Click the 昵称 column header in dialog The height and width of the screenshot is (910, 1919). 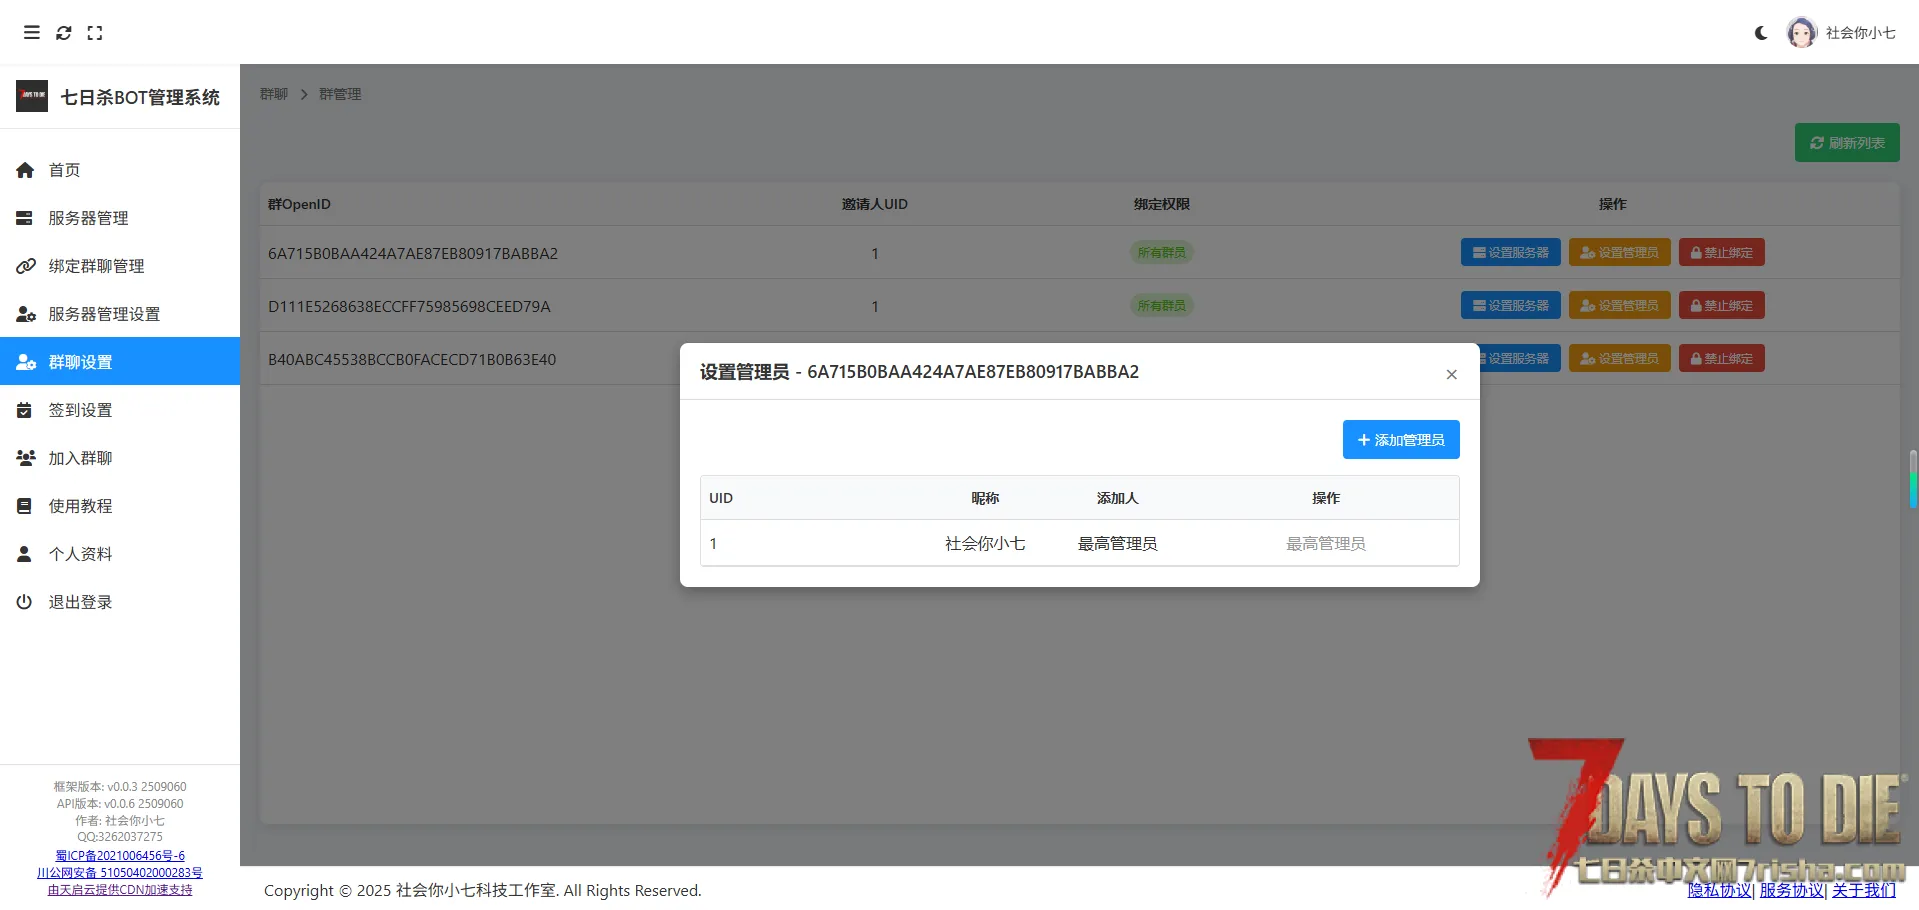[985, 498]
